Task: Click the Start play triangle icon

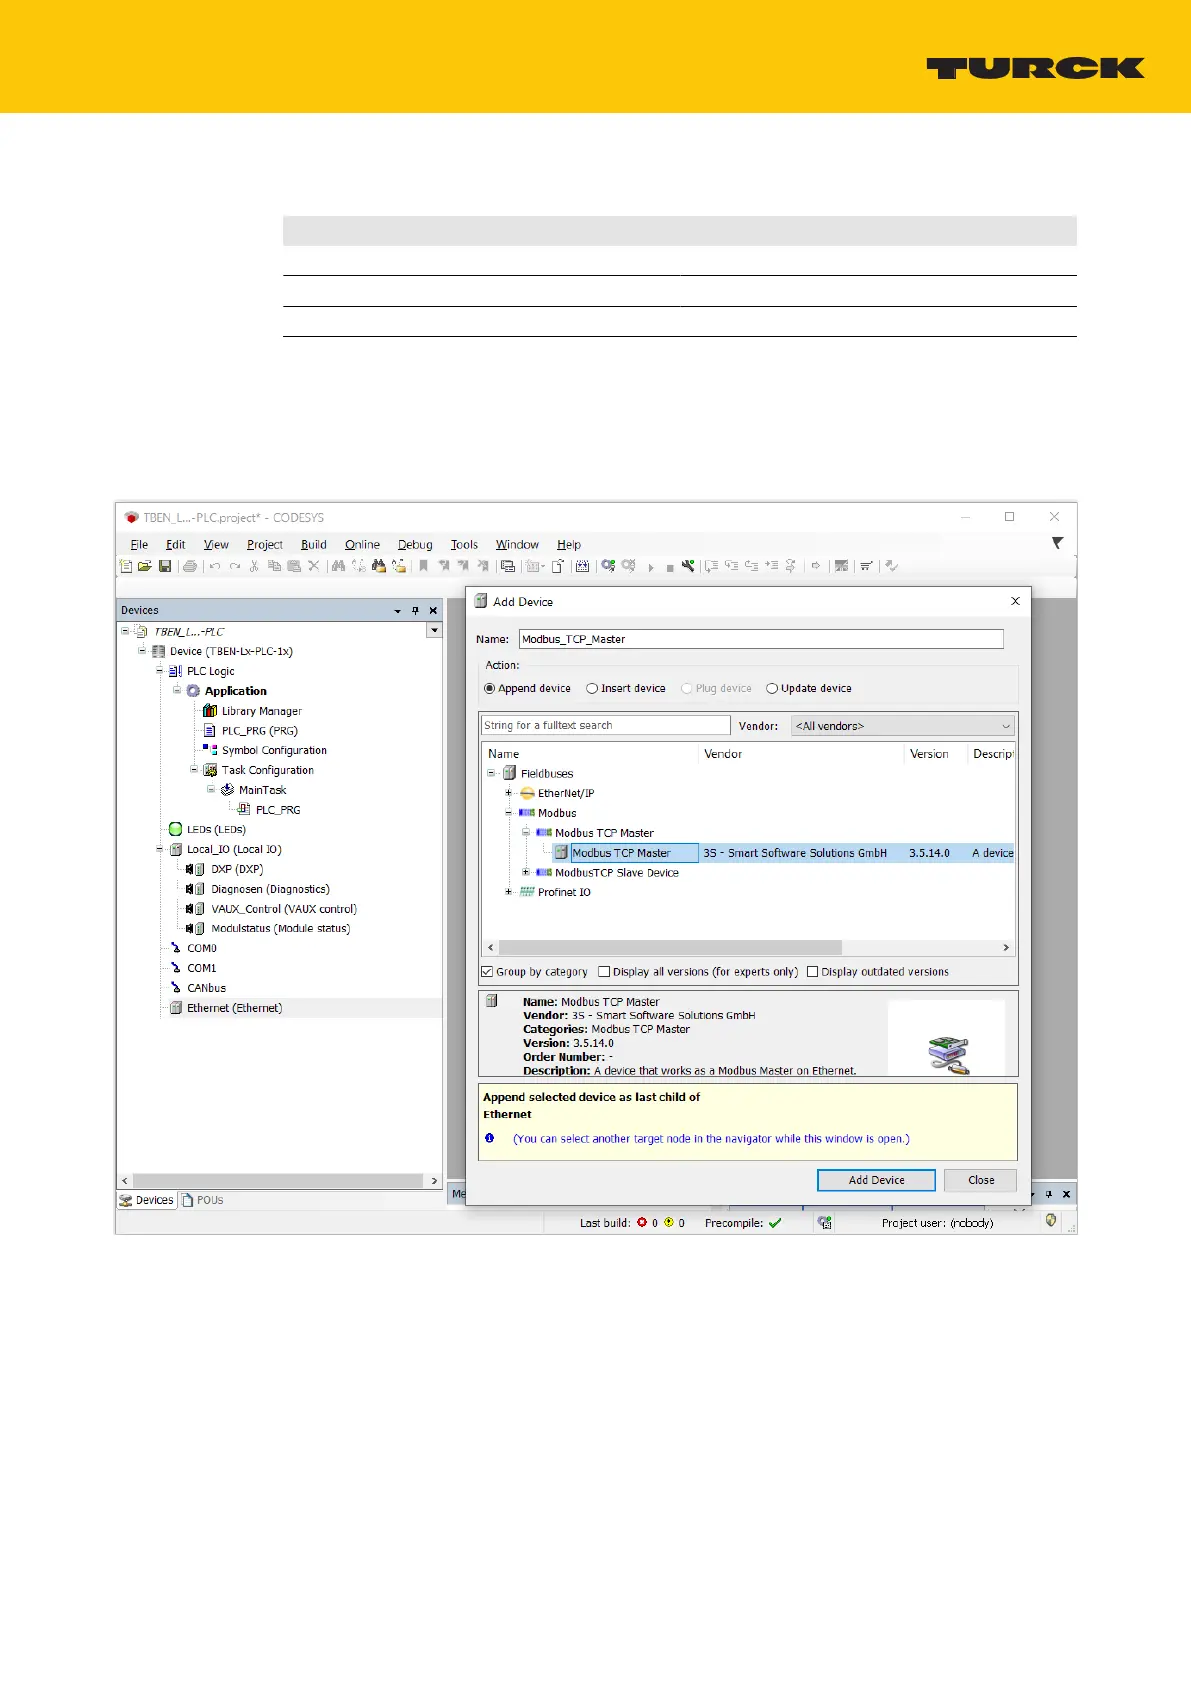Action: pyautogui.click(x=651, y=567)
